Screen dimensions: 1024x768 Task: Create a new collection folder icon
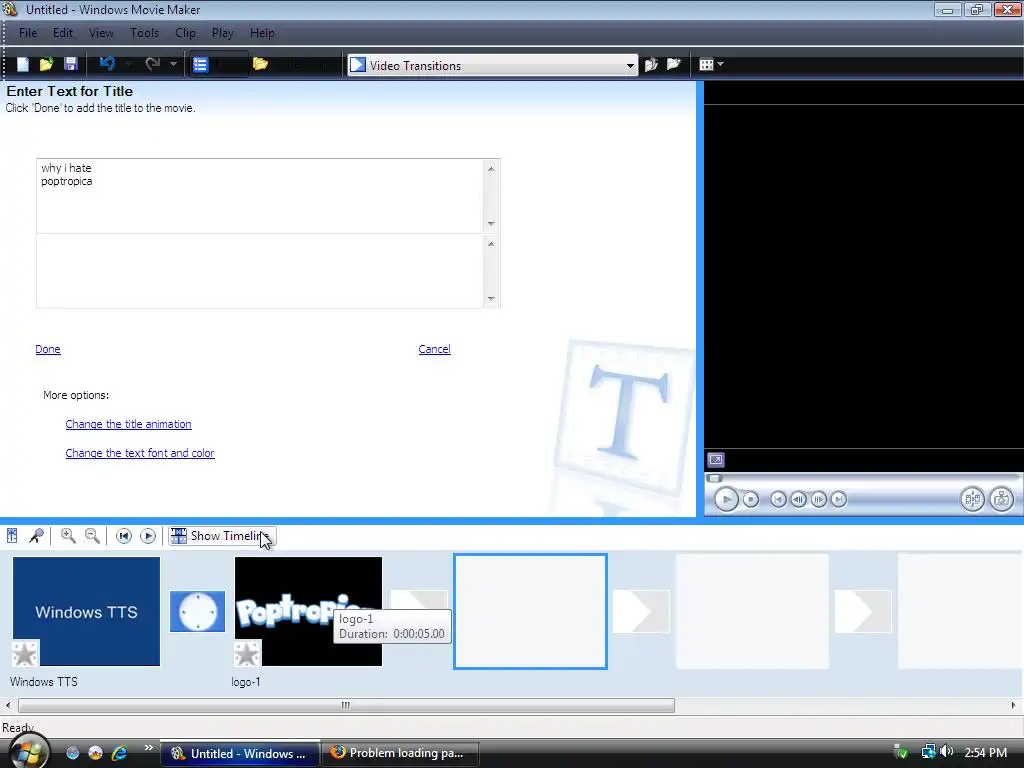[673, 64]
